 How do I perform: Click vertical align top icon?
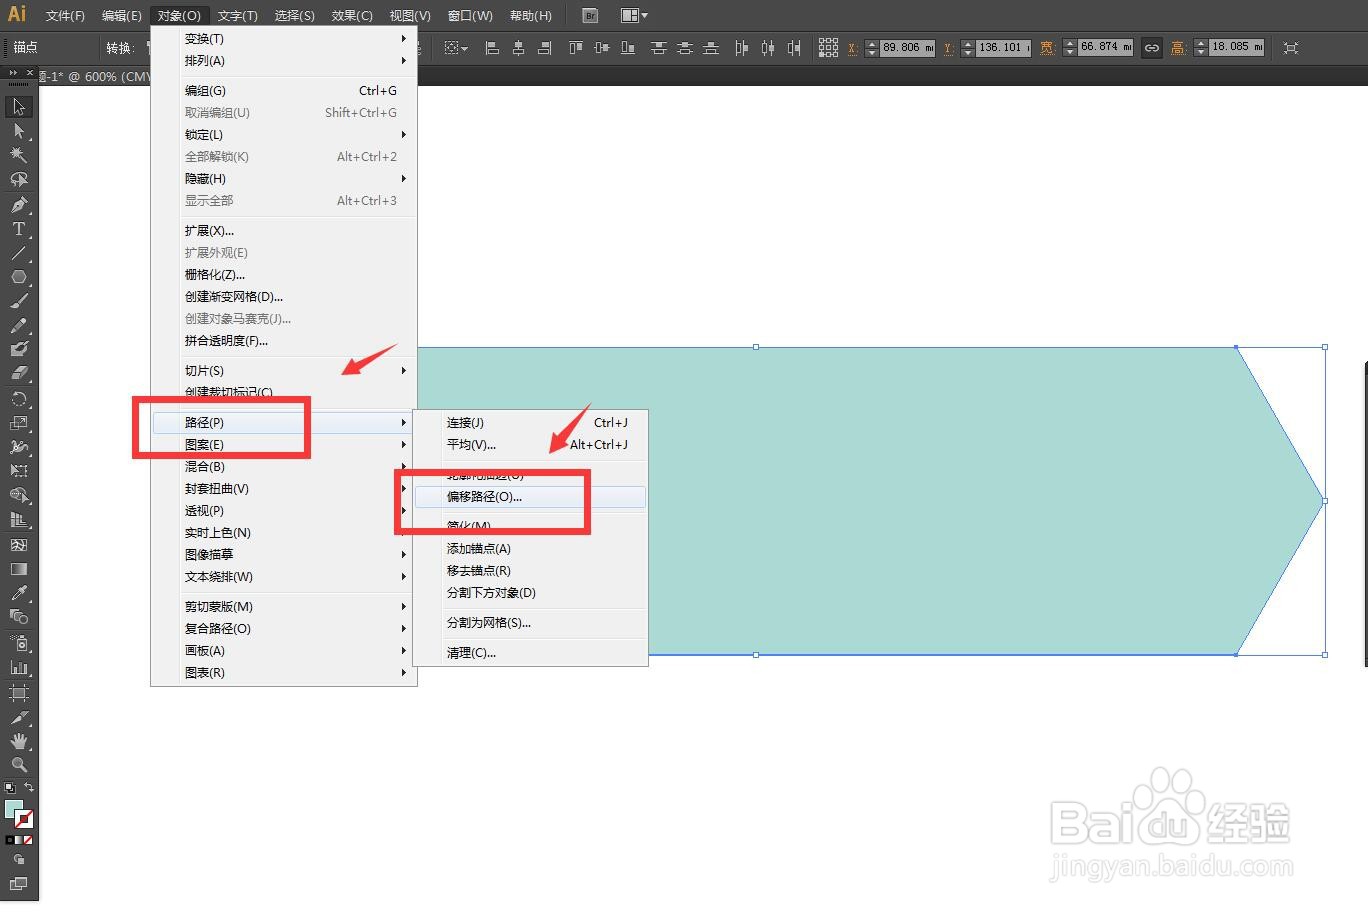pyautogui.click(x=575, y=47)
